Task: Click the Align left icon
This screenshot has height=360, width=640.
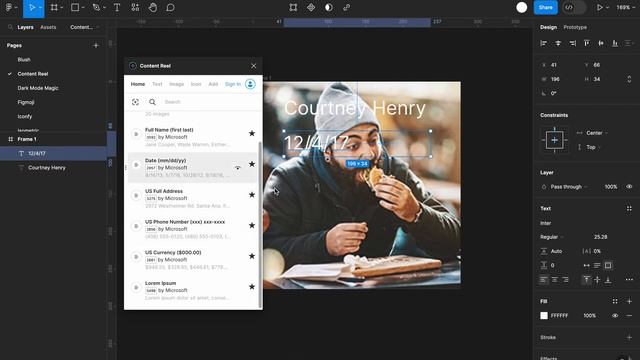Action: [x=543, y=43]
